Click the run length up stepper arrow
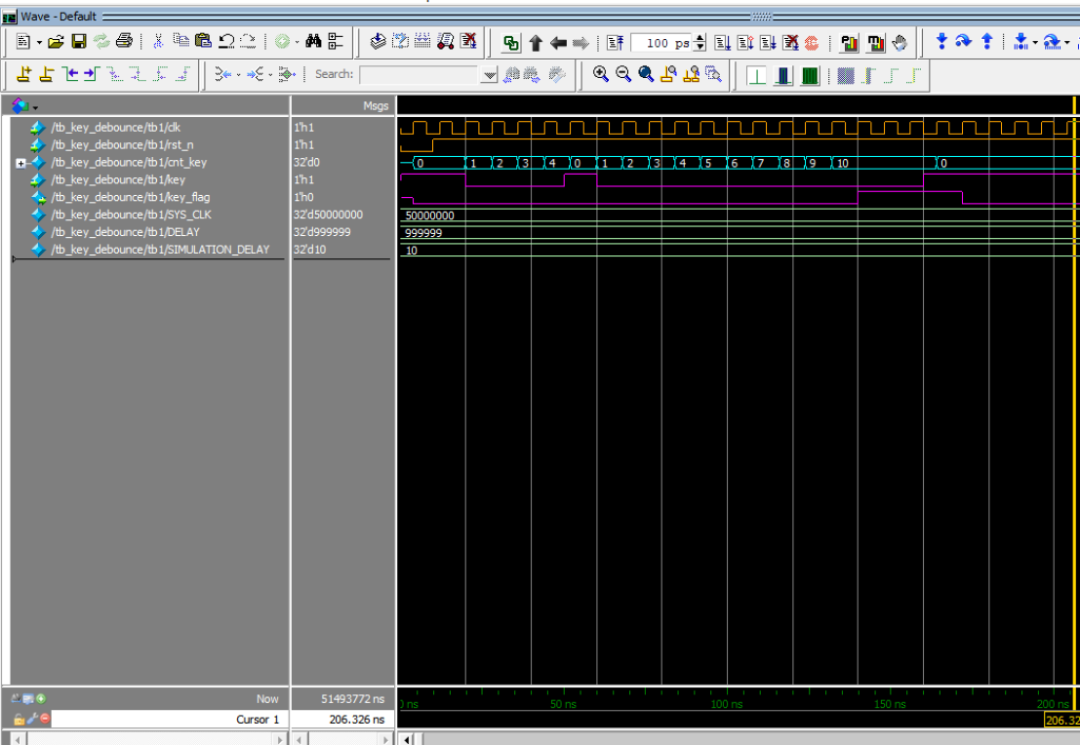The image size is (1080, 745). tap(699, 38)
